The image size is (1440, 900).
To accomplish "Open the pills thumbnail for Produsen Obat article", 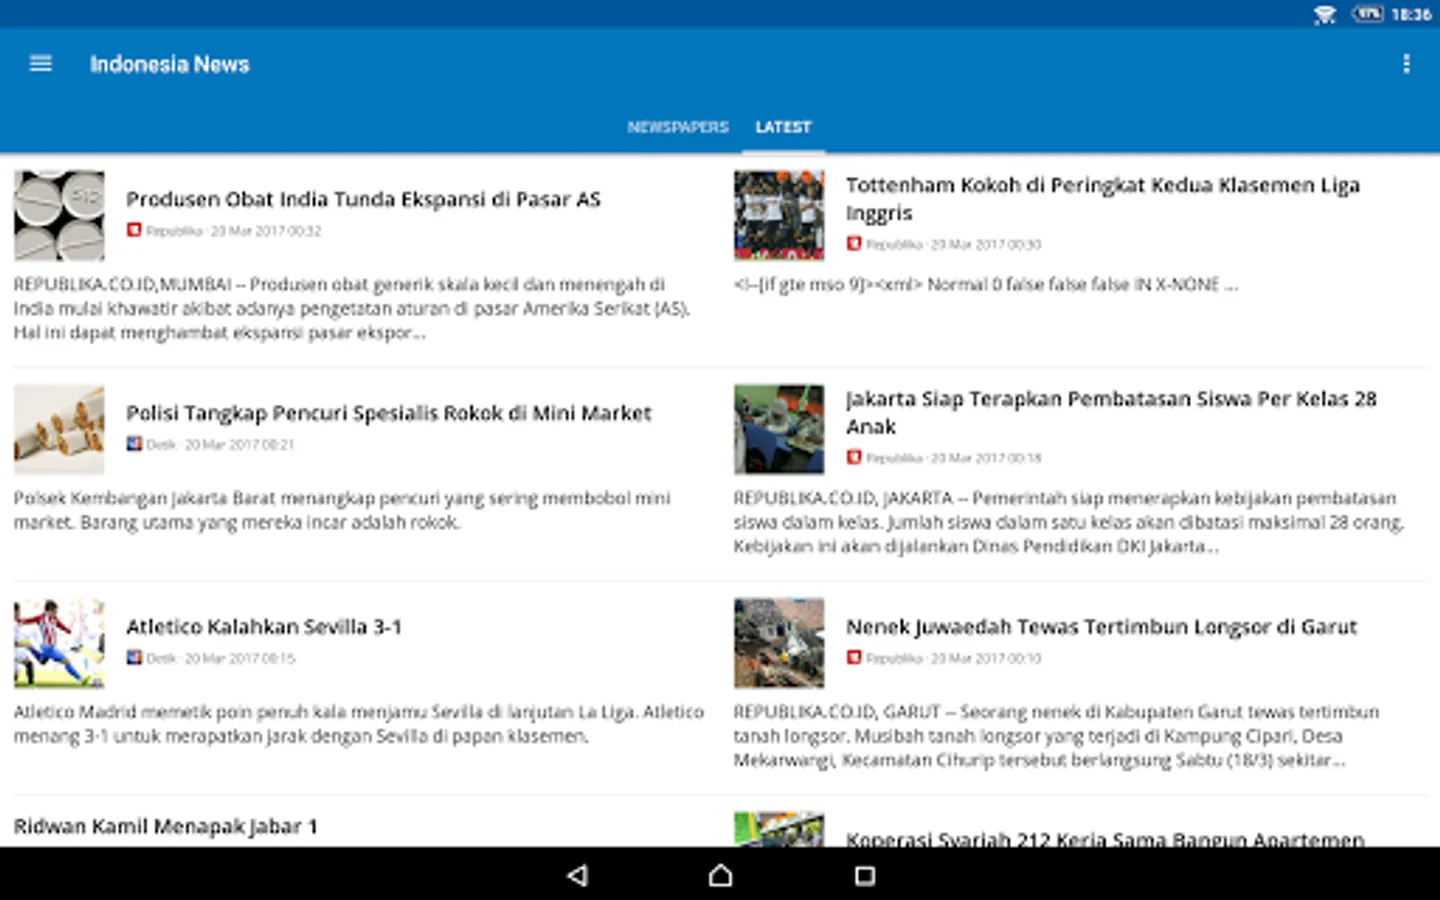I will pyautogui.click(x=59, y=216).
